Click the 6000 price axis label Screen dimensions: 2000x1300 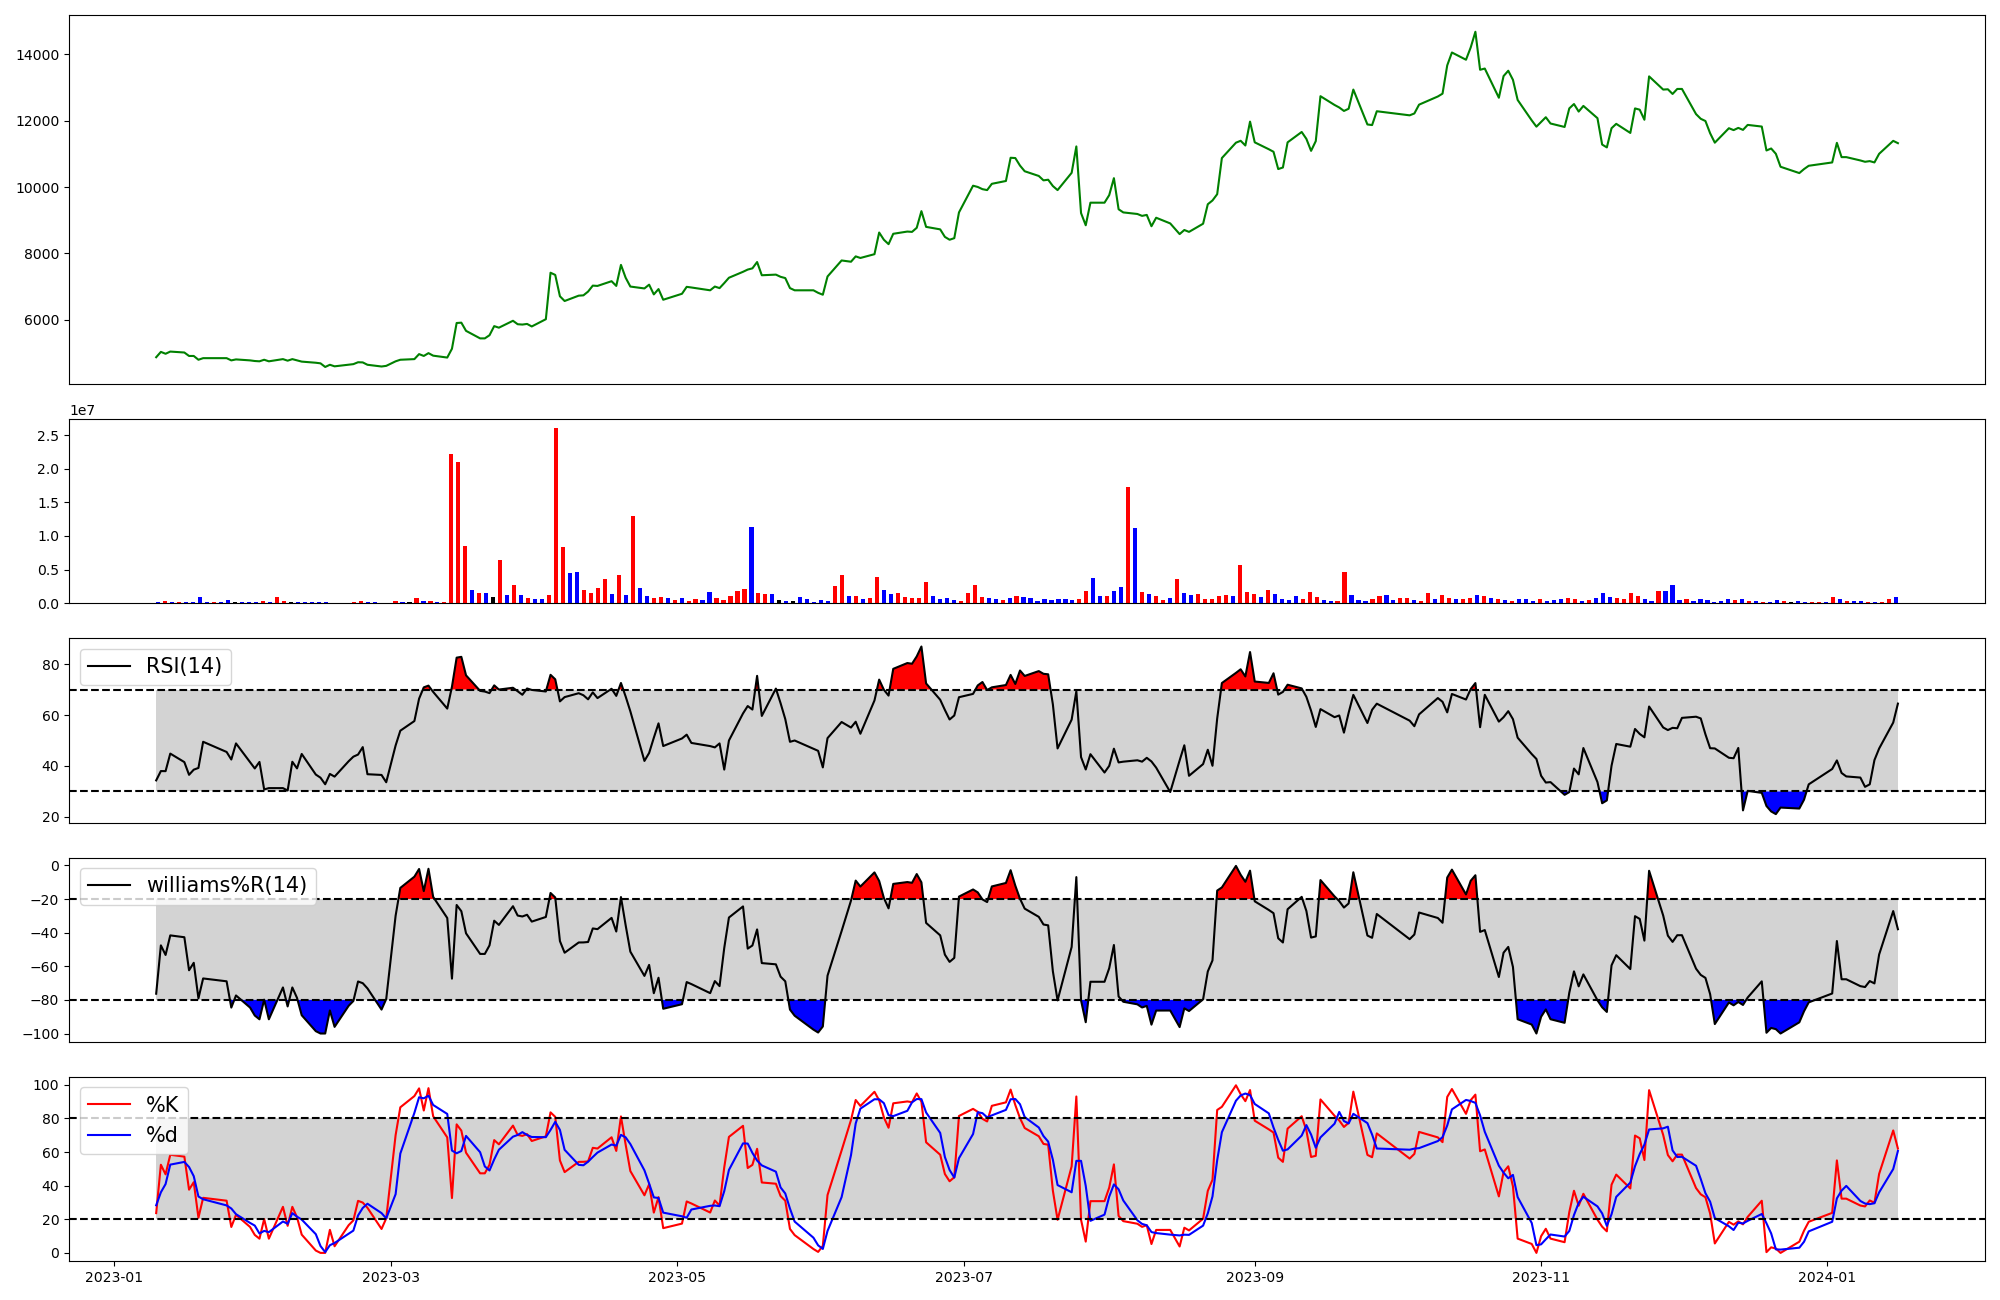(x=41, y=321)
